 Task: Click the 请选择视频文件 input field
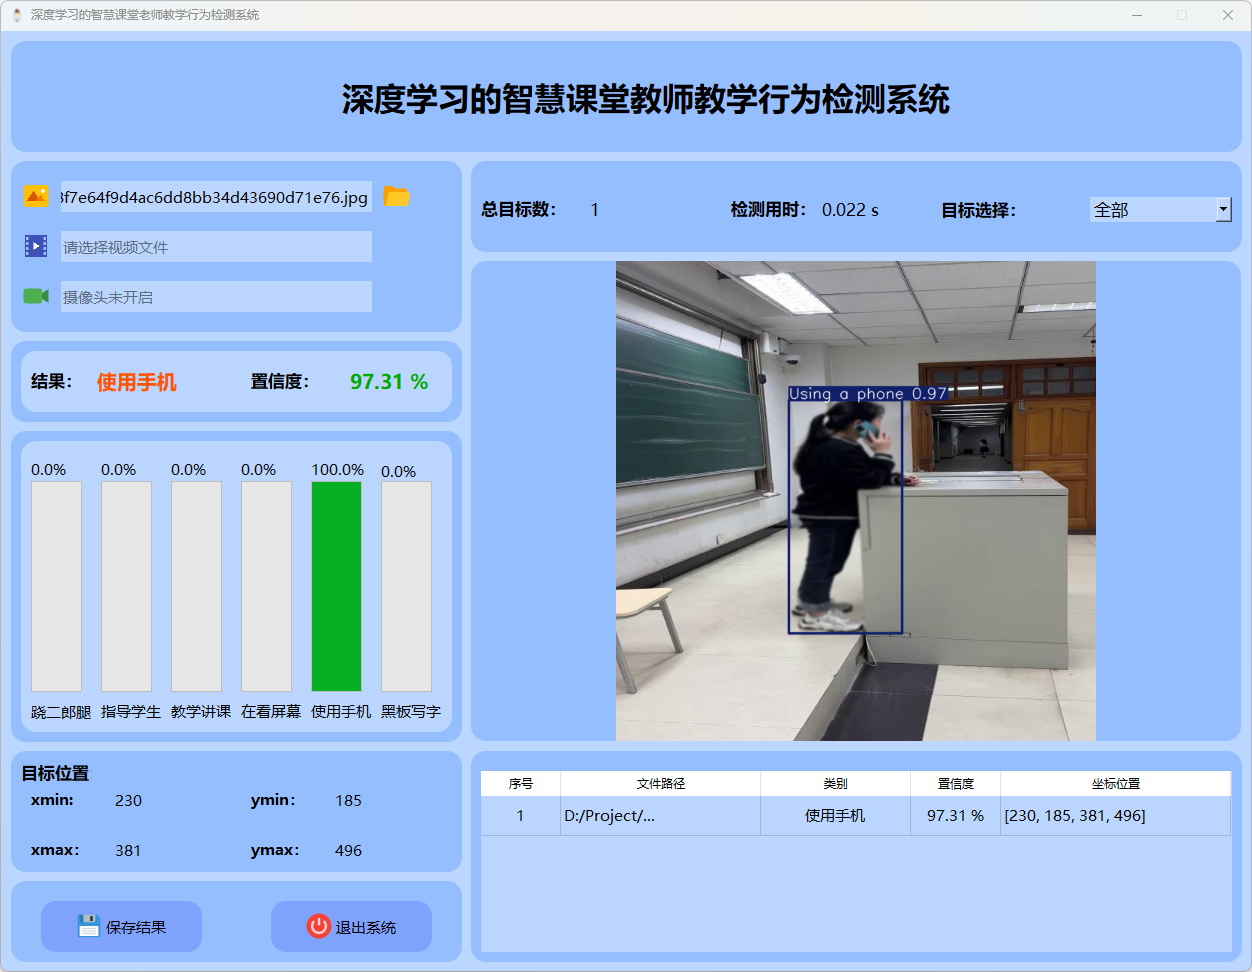pos(215,246)
